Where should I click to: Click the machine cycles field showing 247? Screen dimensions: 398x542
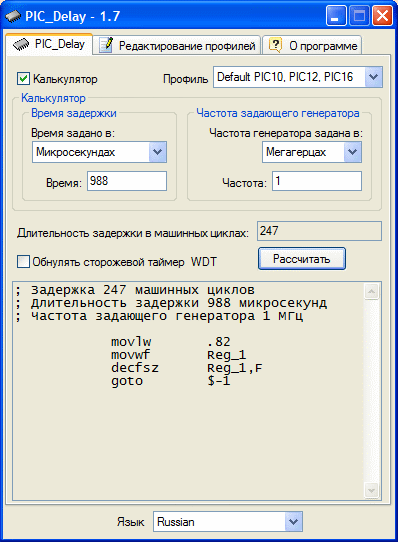point(319,231)
